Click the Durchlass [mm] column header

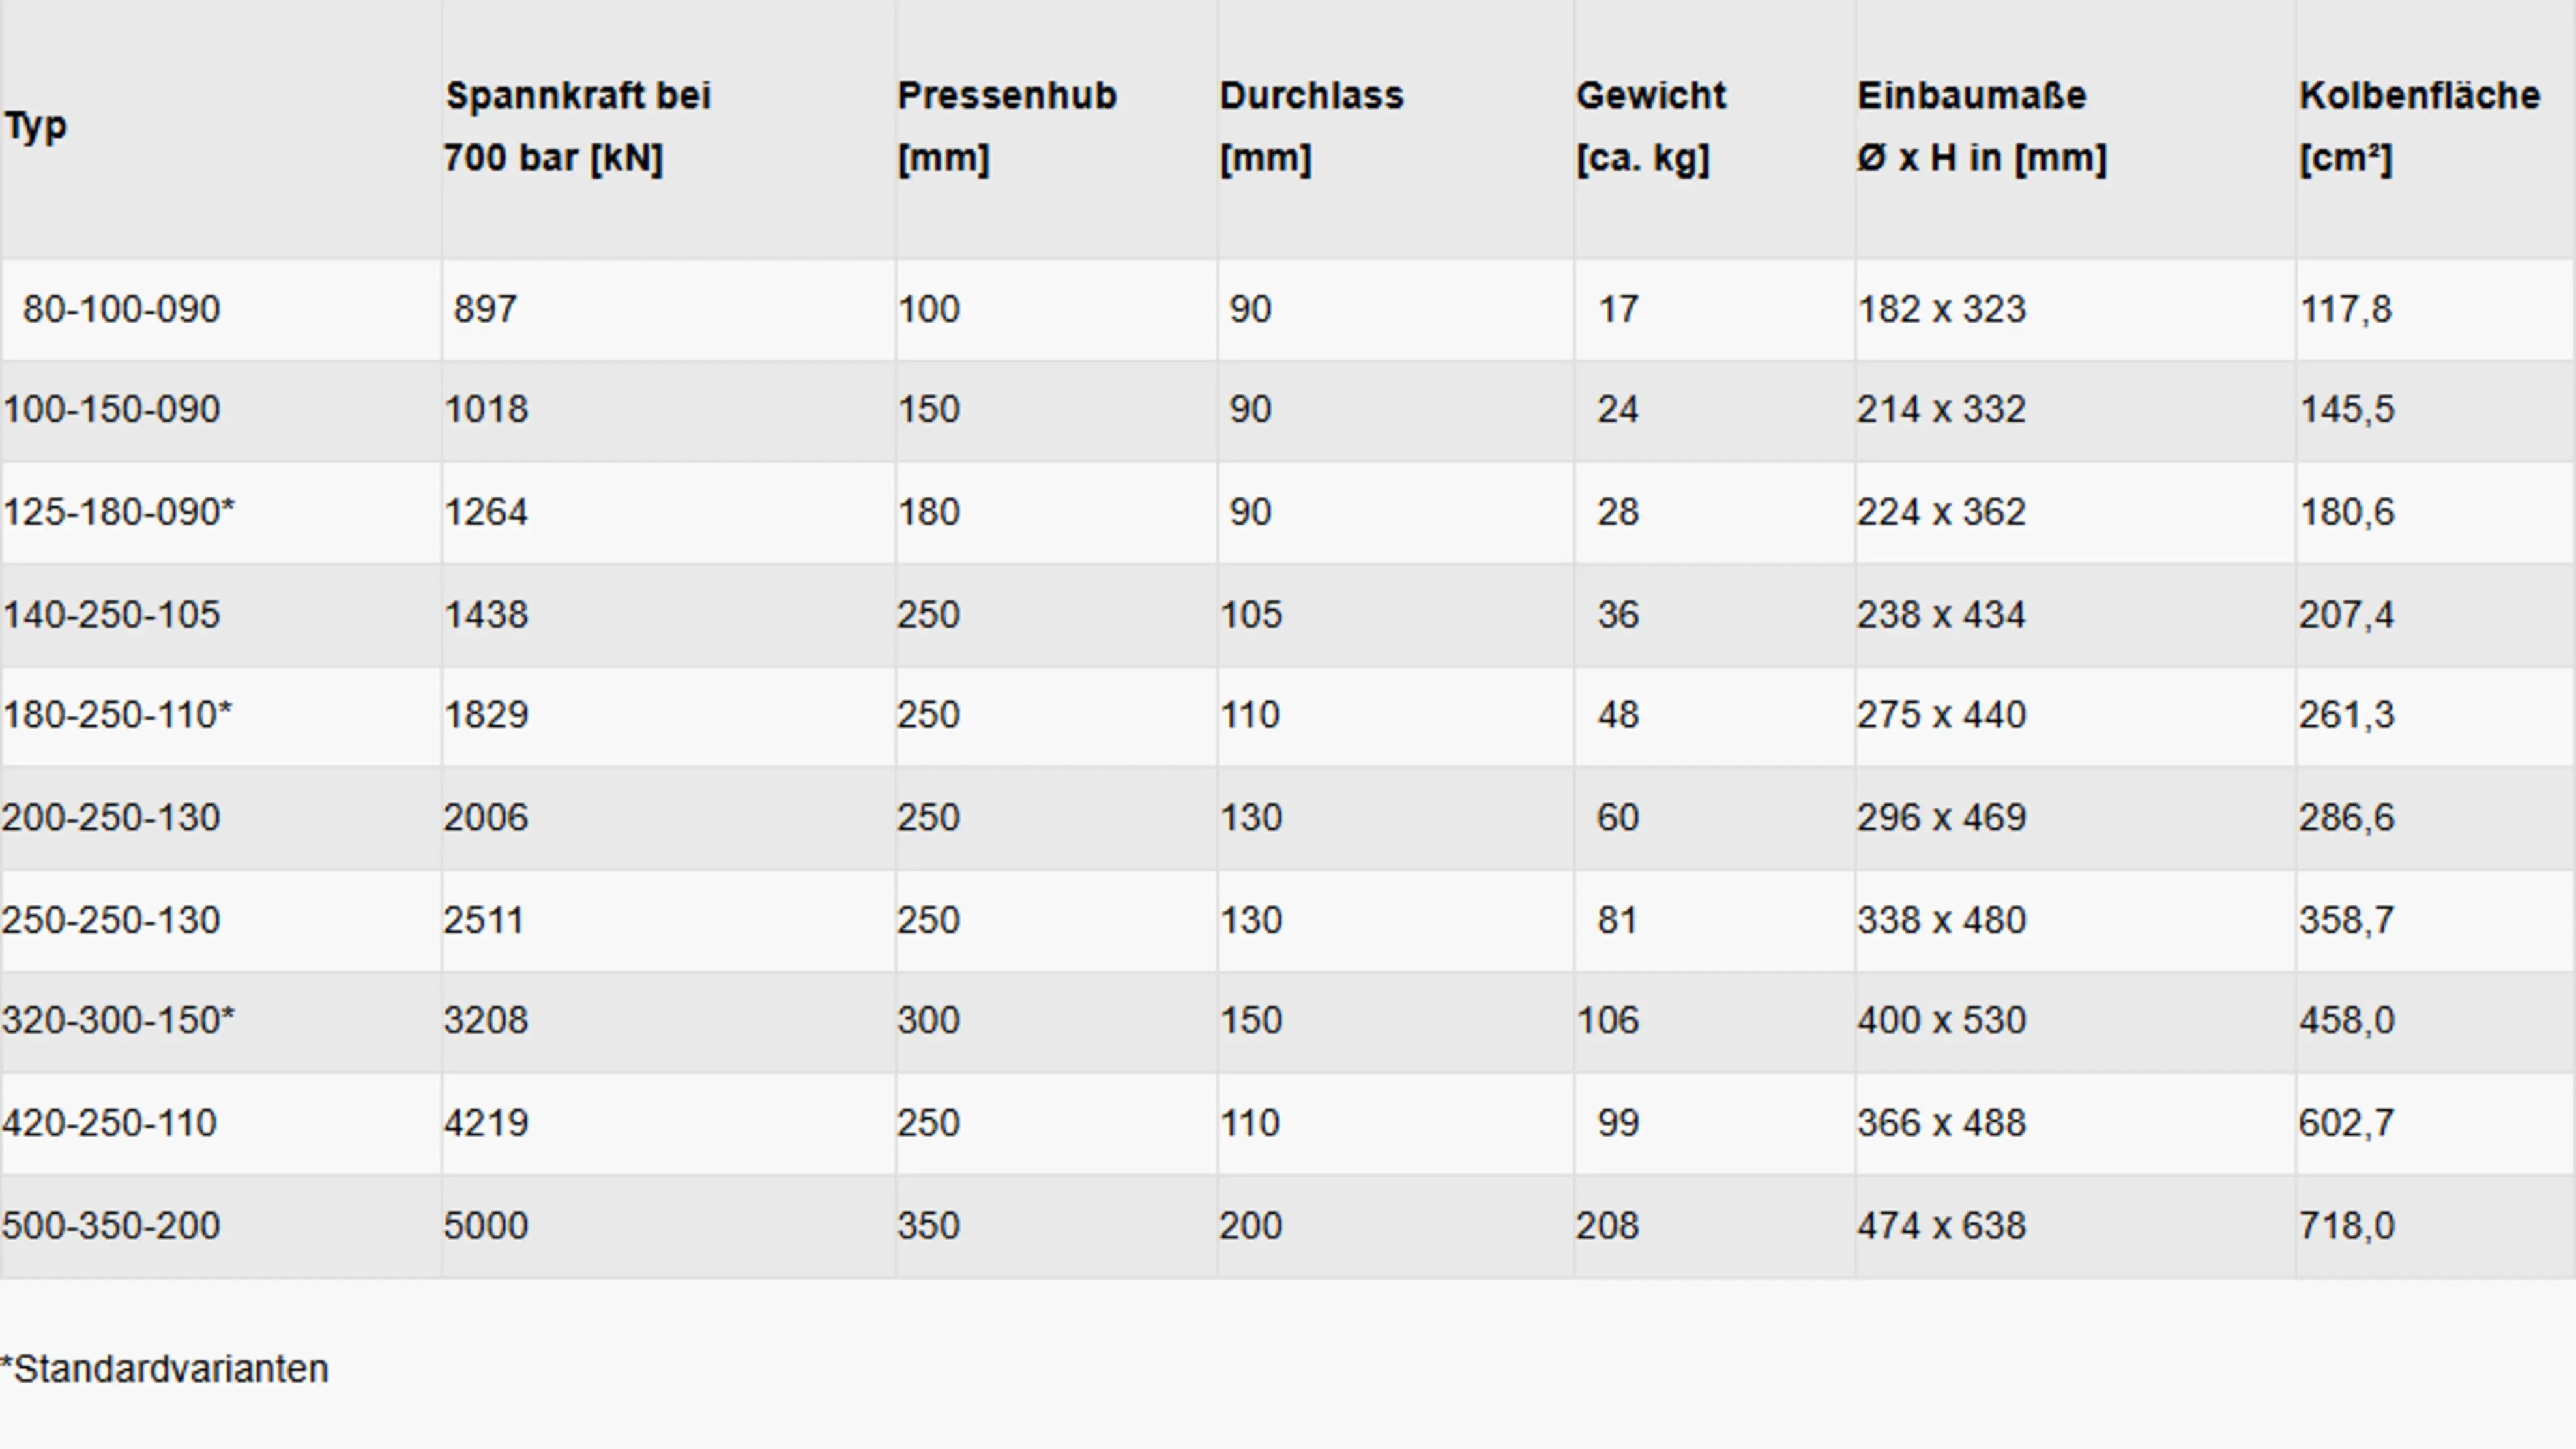[1312, 127]
